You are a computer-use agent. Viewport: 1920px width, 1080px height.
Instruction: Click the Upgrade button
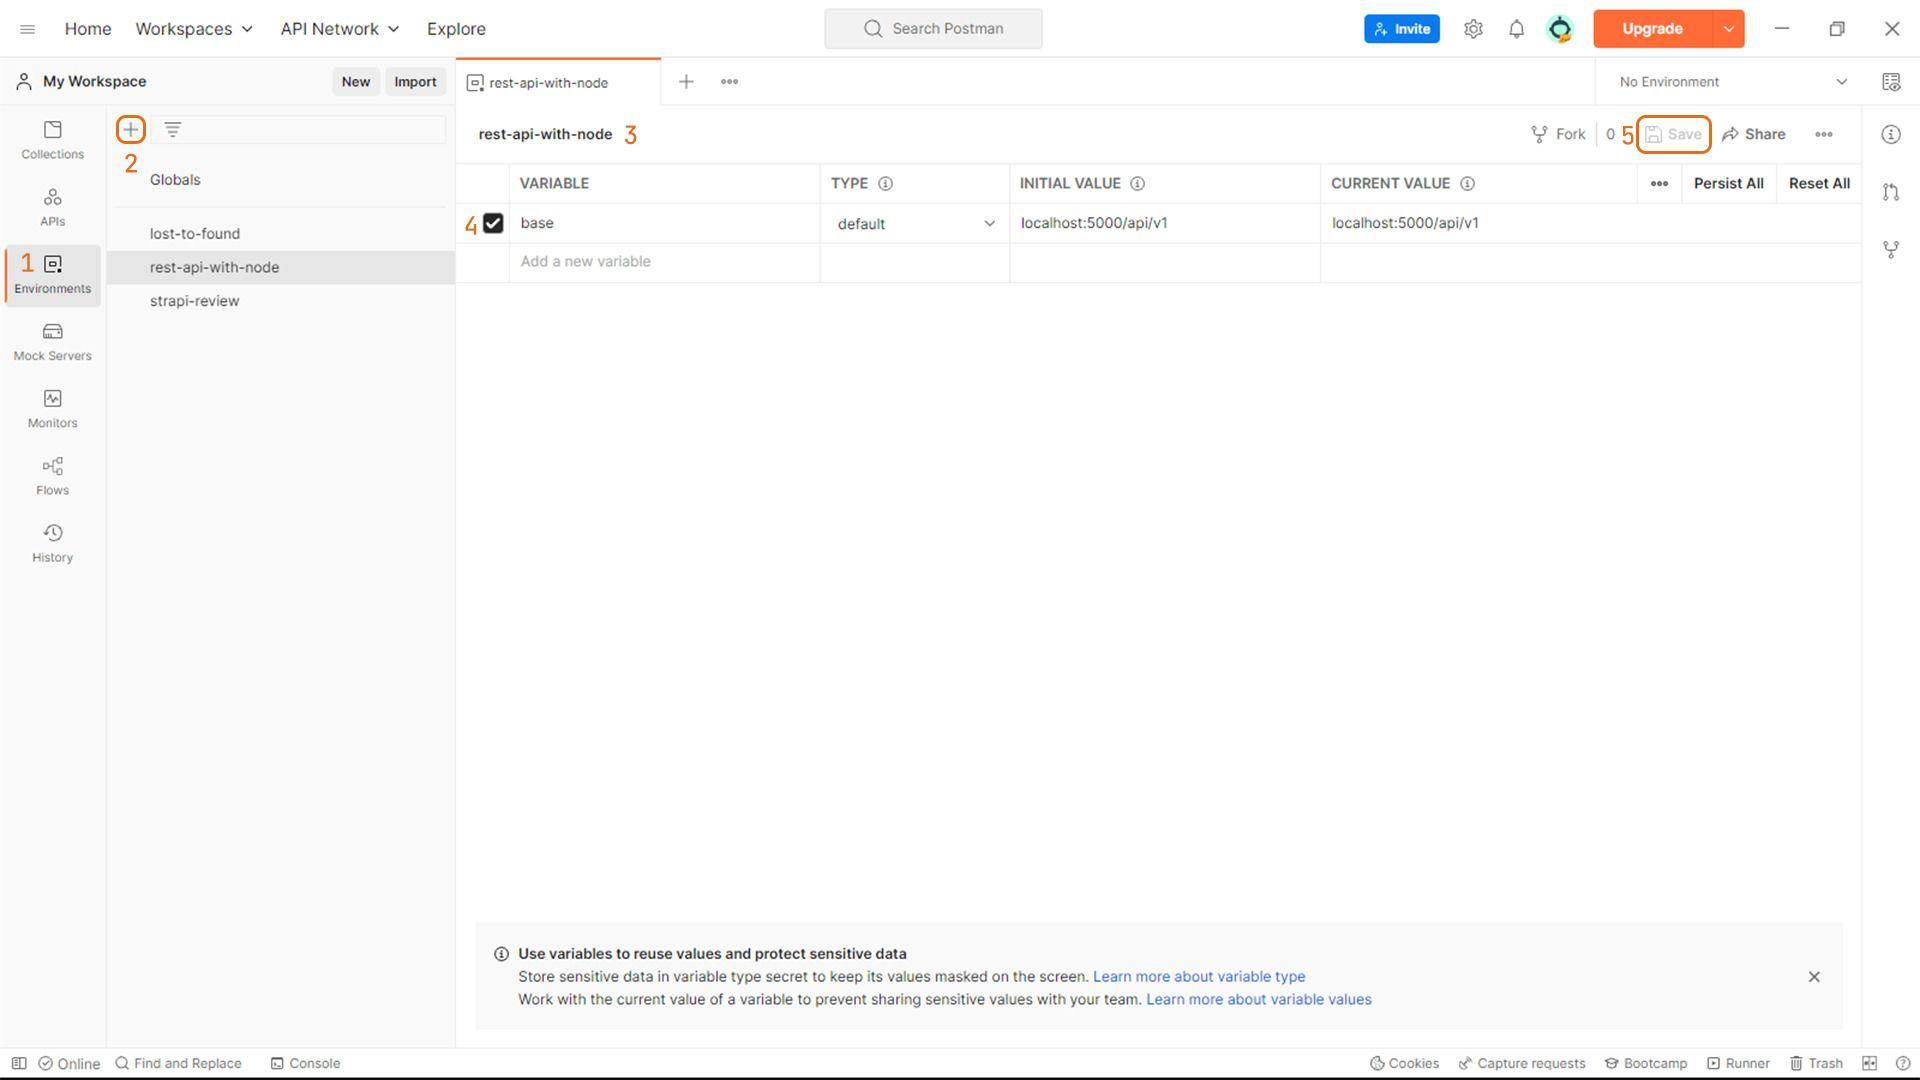click(1652, 29)
